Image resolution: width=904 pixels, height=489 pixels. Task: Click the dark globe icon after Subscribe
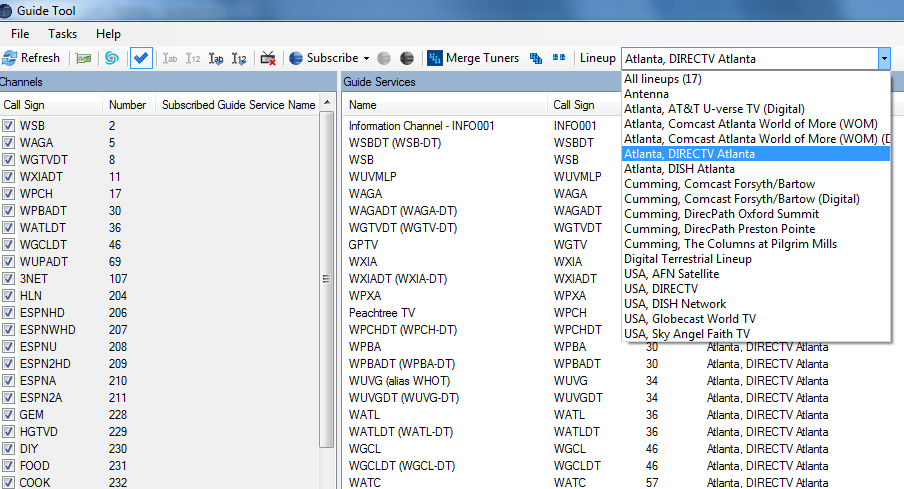pos(406,58)
